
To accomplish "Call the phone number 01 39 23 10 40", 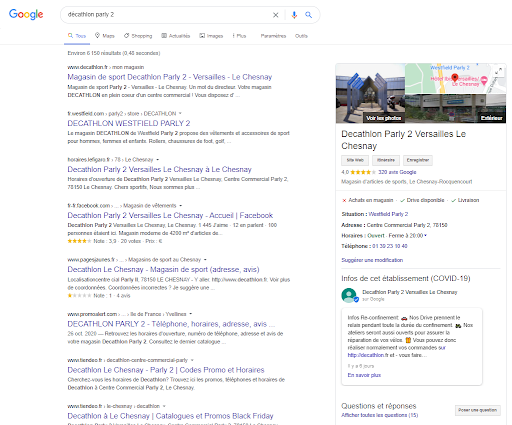I will (x=390, y=246).
